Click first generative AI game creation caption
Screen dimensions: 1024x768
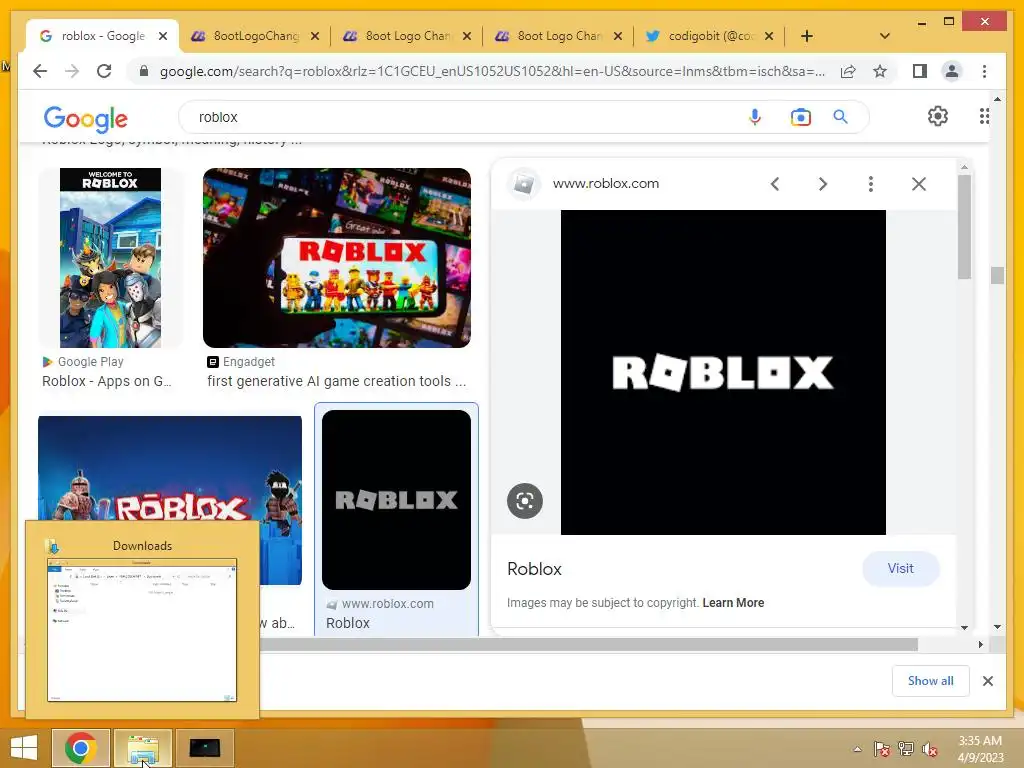coord(337,381)
